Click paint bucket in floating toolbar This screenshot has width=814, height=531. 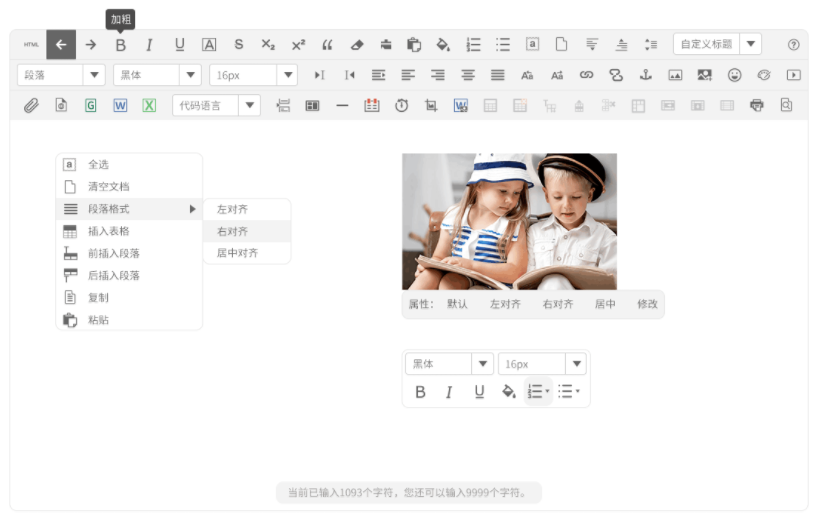tap(509, 391)
